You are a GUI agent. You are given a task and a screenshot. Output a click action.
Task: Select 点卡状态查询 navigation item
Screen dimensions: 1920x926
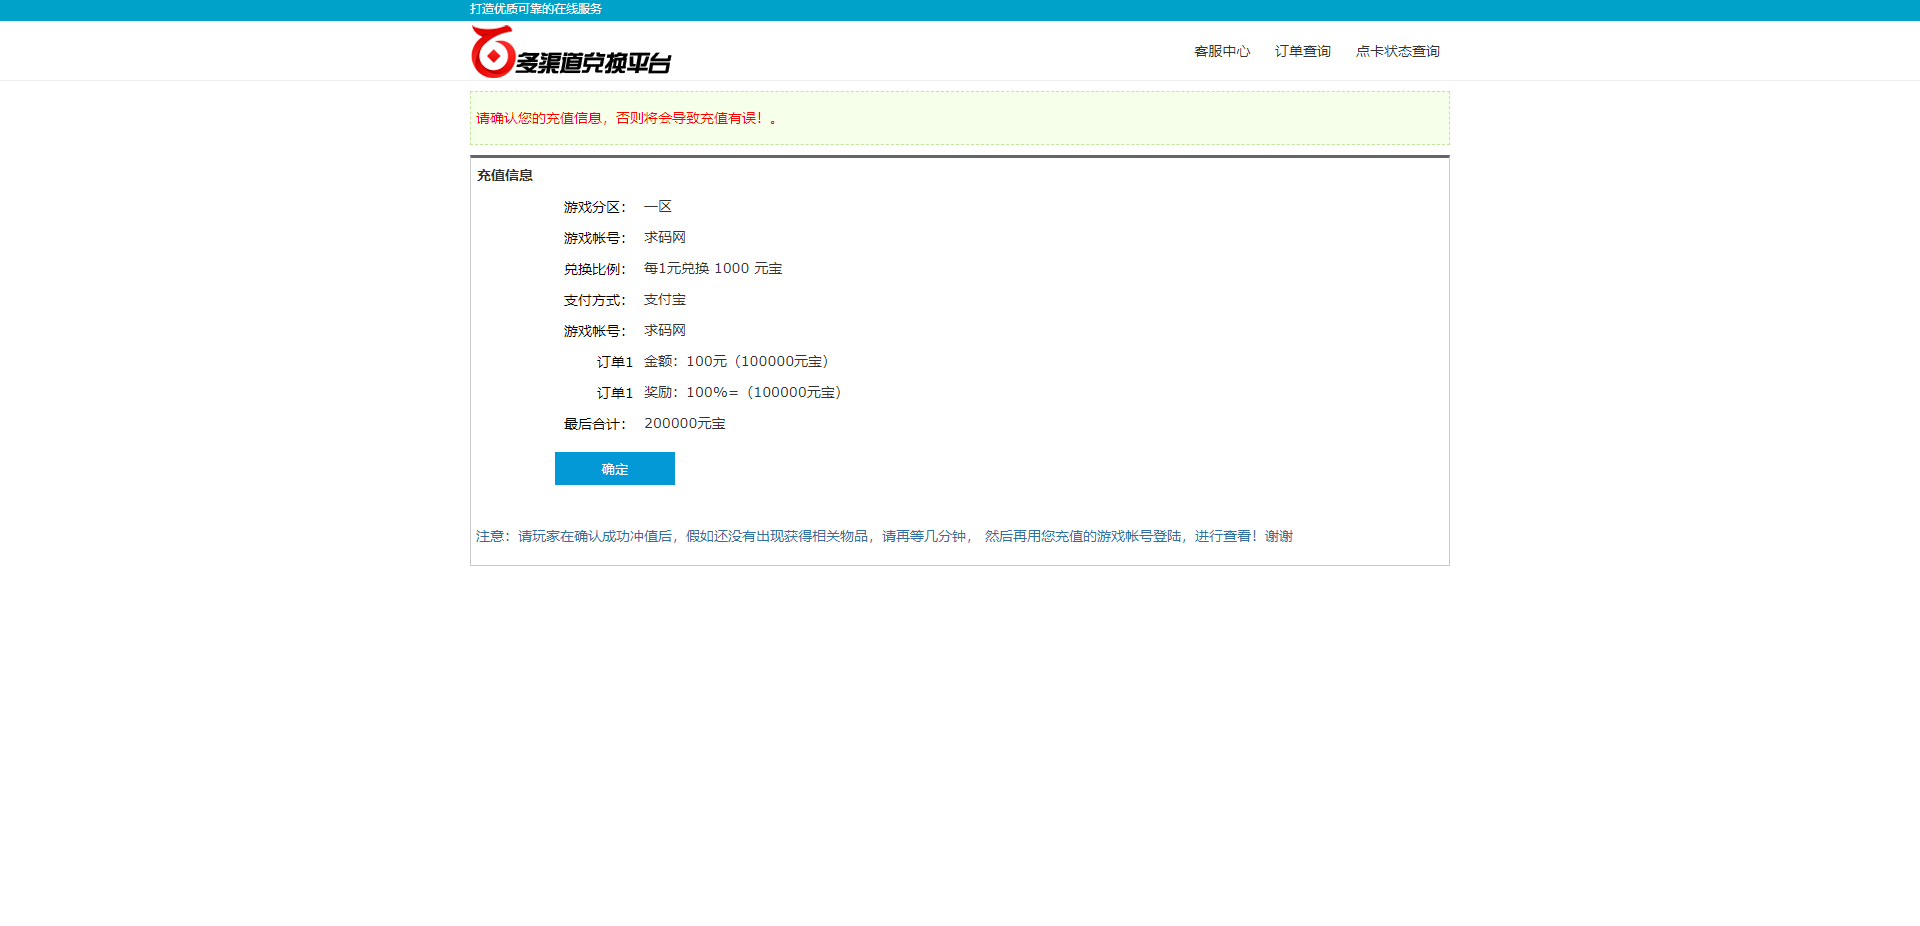(x=1397, y=51)
